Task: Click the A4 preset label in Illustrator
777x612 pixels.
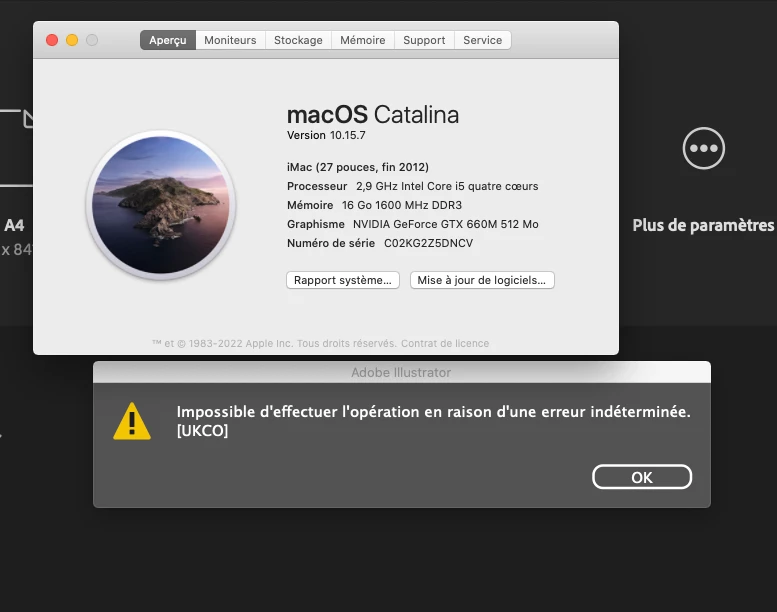Action: (14, 225)
